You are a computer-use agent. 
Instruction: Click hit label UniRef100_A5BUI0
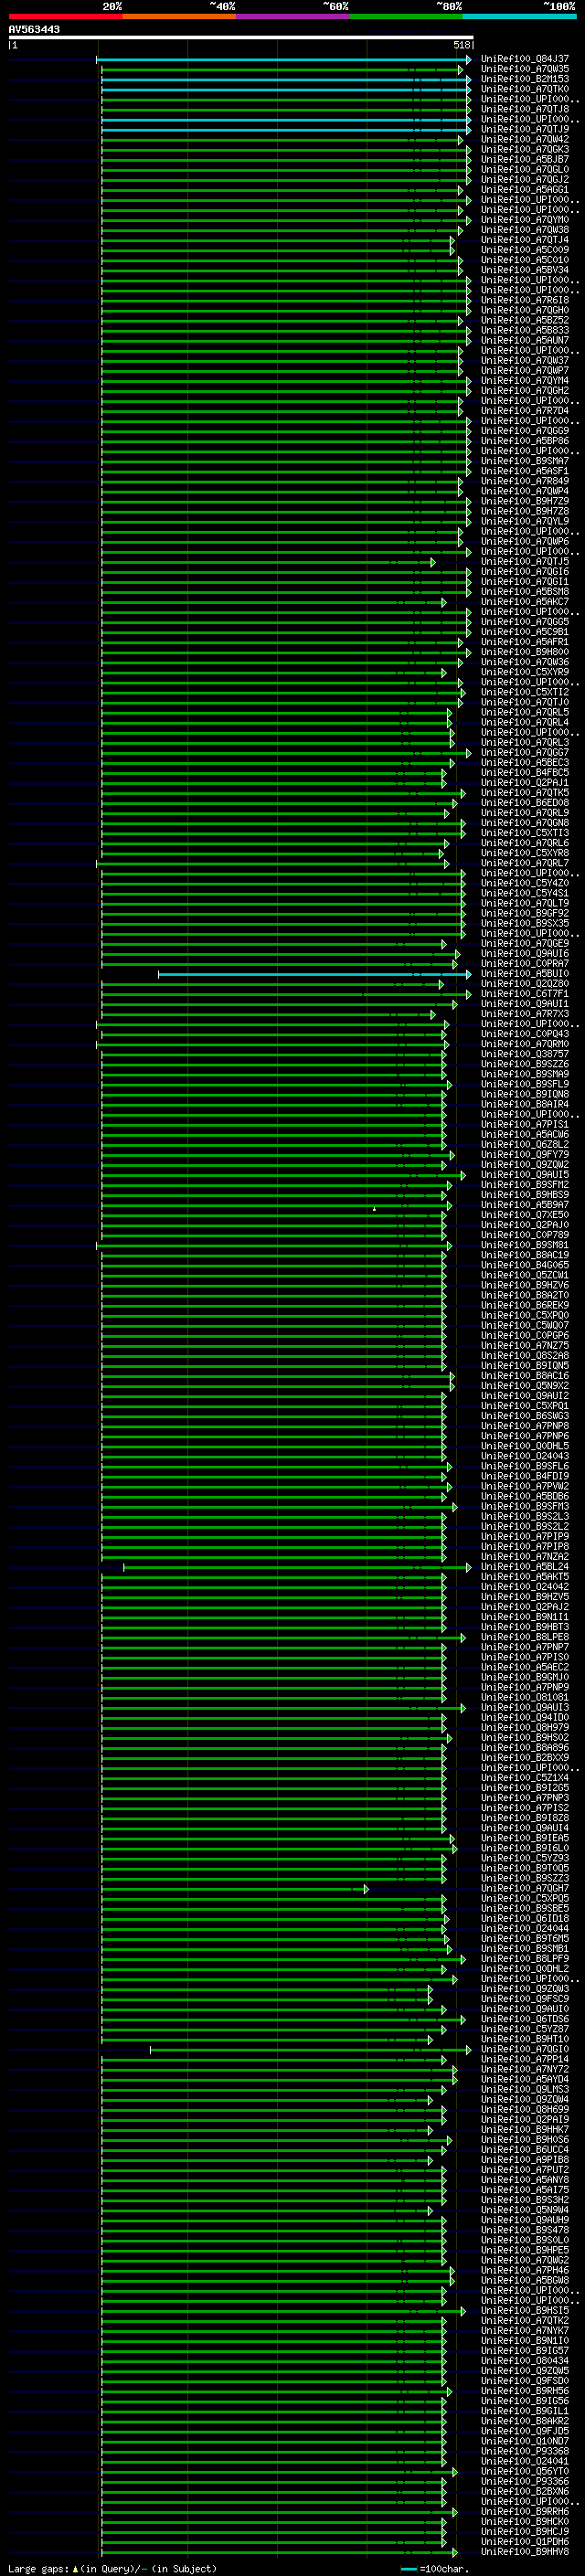[525, 973]
